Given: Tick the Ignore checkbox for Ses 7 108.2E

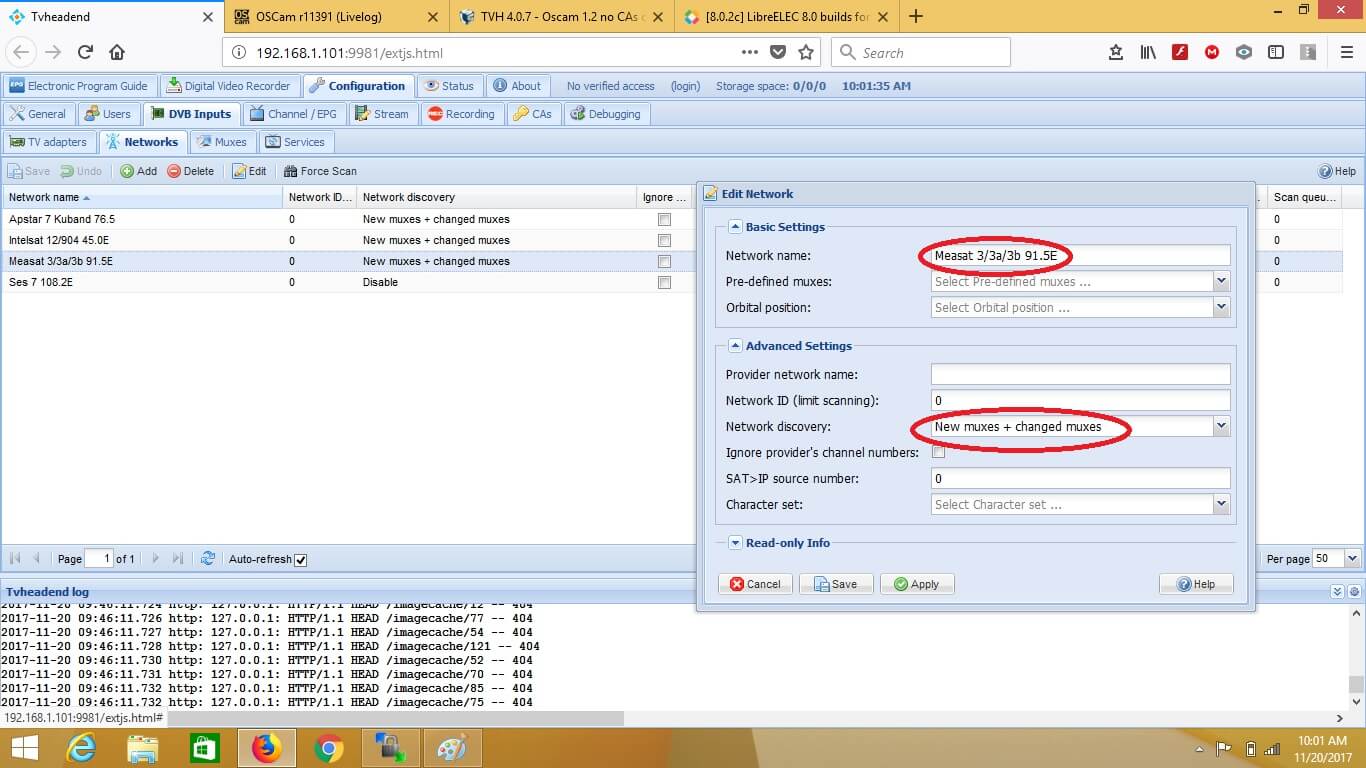Looking at the screenshot, I should [x=664, y=283].
